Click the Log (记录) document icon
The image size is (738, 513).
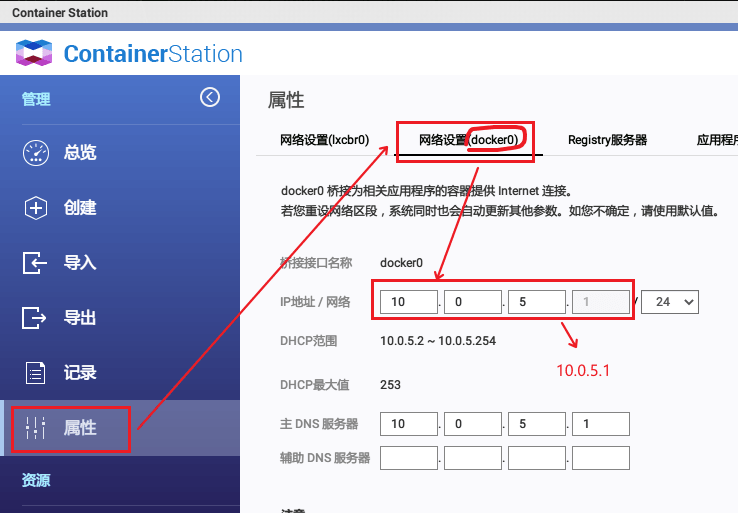[36, 373]
